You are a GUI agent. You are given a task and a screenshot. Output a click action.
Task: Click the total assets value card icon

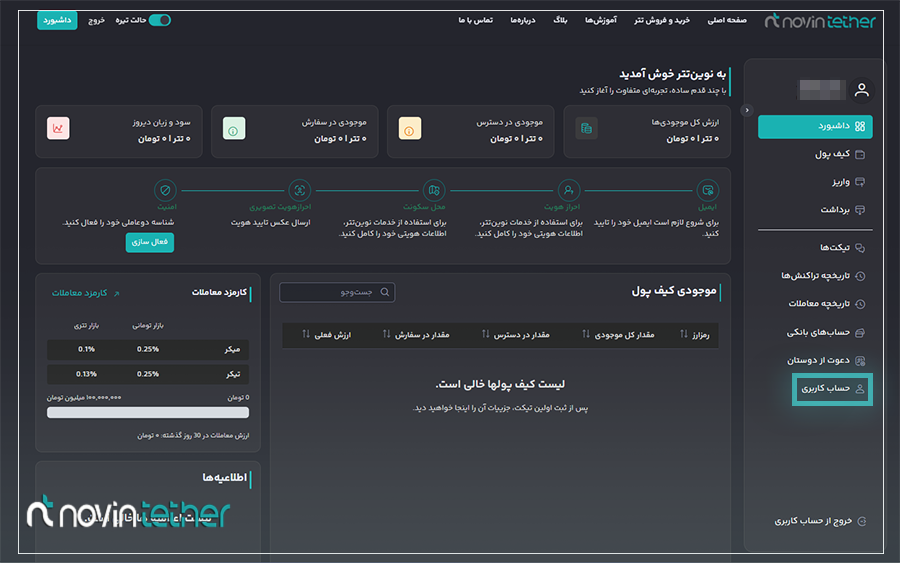pyautogui.click(x=586, y=128)
